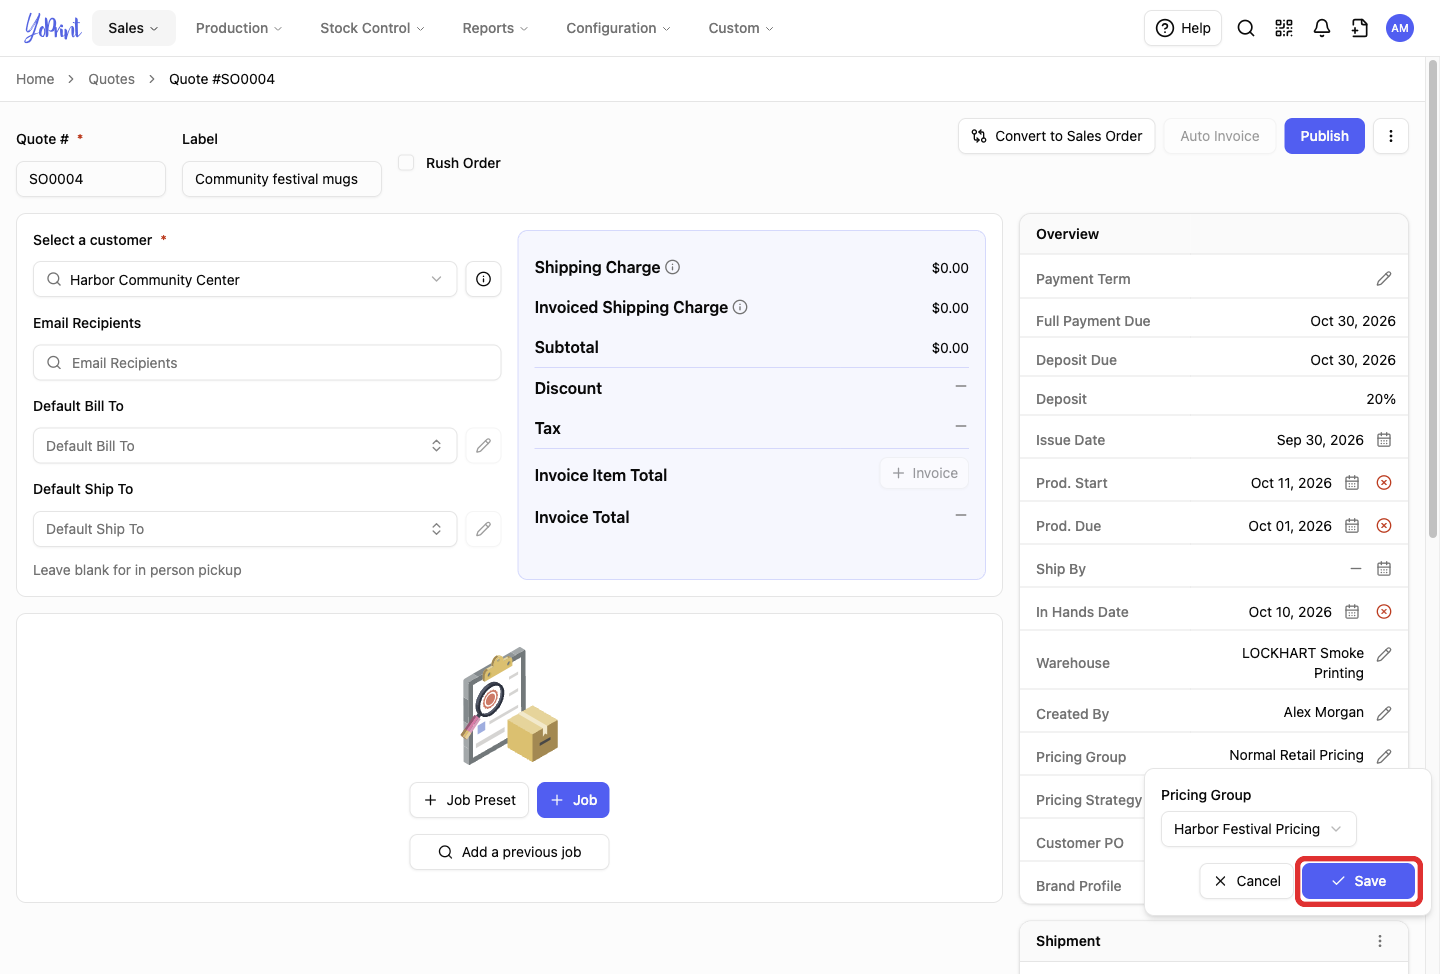Screen dimensions: 1440x974
Task: Open Default Bill To dropdown
Action: coord(245,445)
